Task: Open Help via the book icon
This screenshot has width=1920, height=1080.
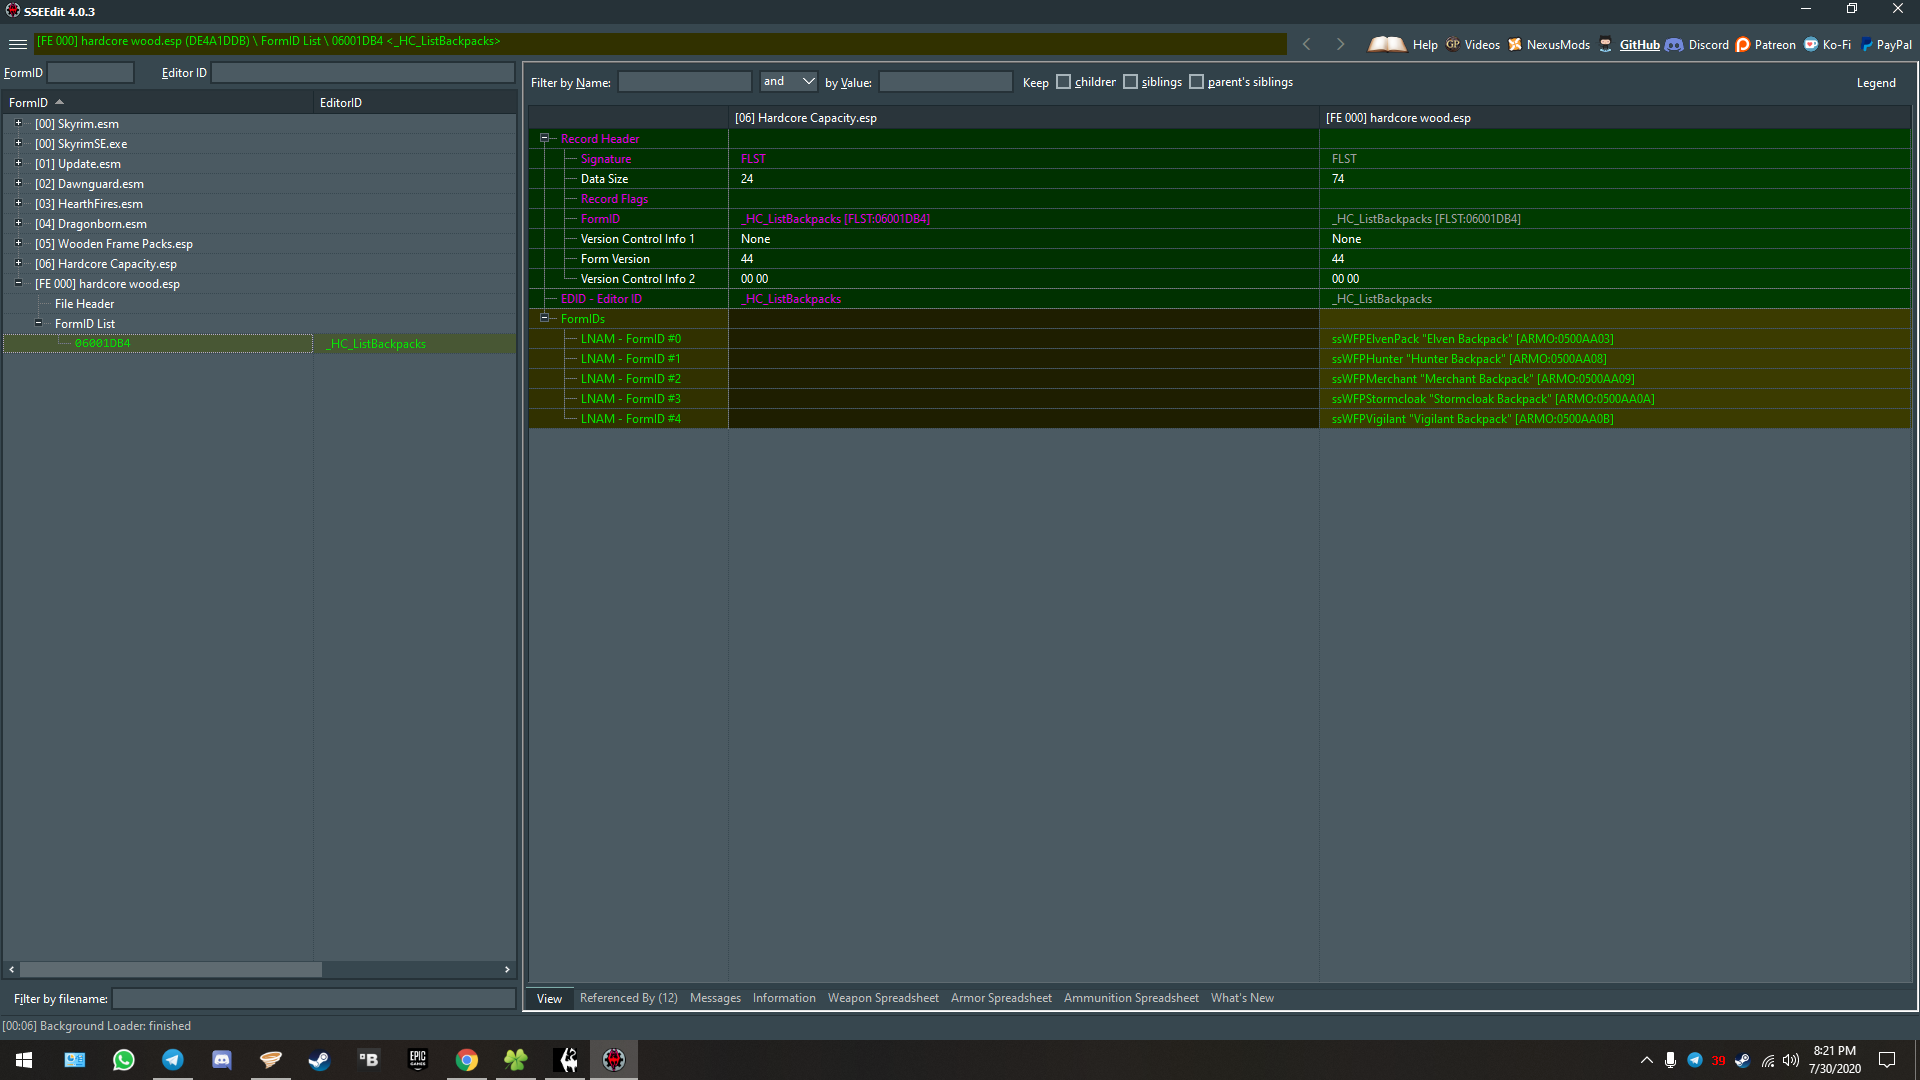Action: 1387,44
